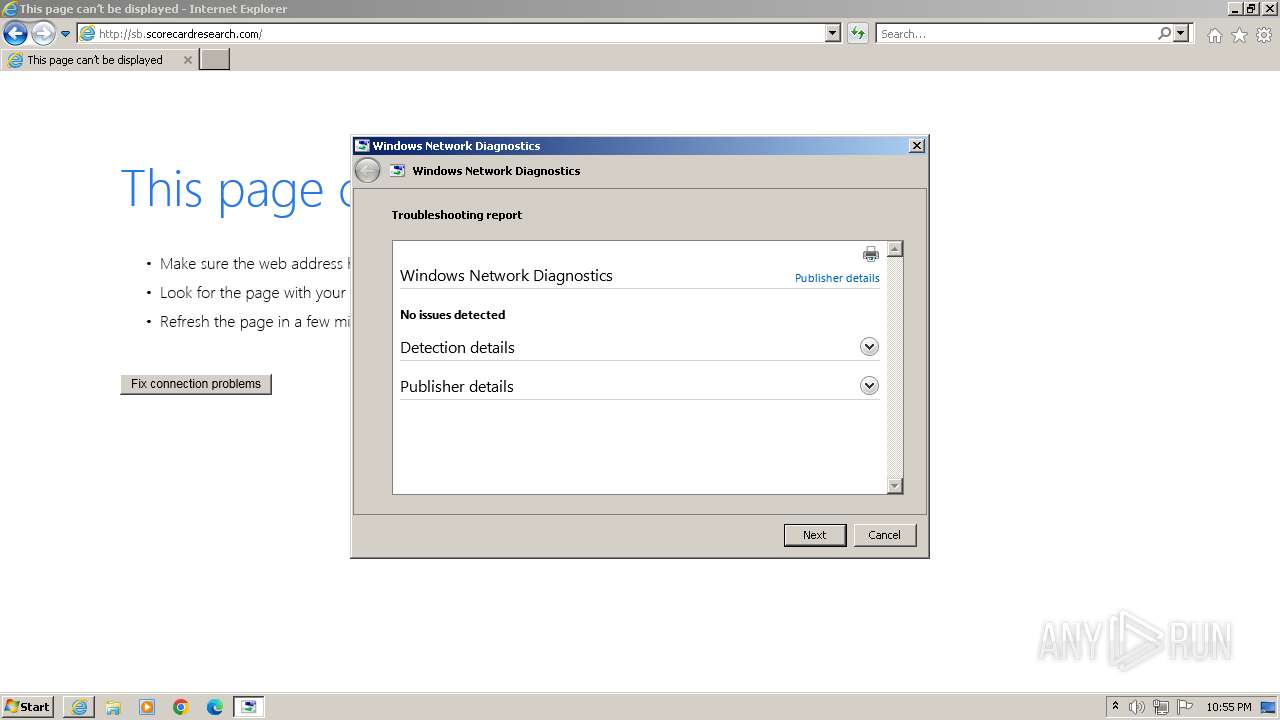Open the address bar autocomplete dropdown

pyautogui.click(x=833, y=34)
